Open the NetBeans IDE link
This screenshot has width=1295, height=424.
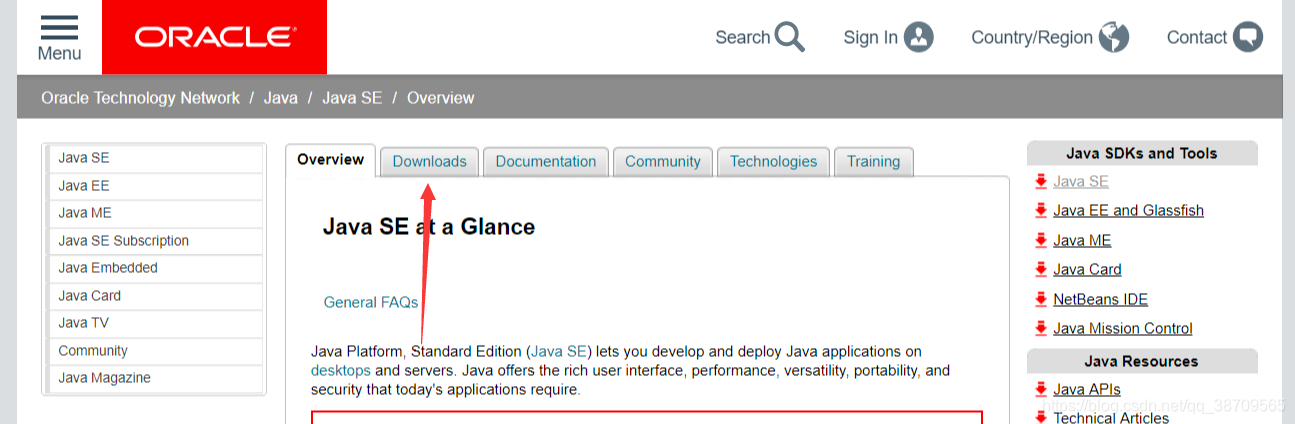[x=1100, y=299]
